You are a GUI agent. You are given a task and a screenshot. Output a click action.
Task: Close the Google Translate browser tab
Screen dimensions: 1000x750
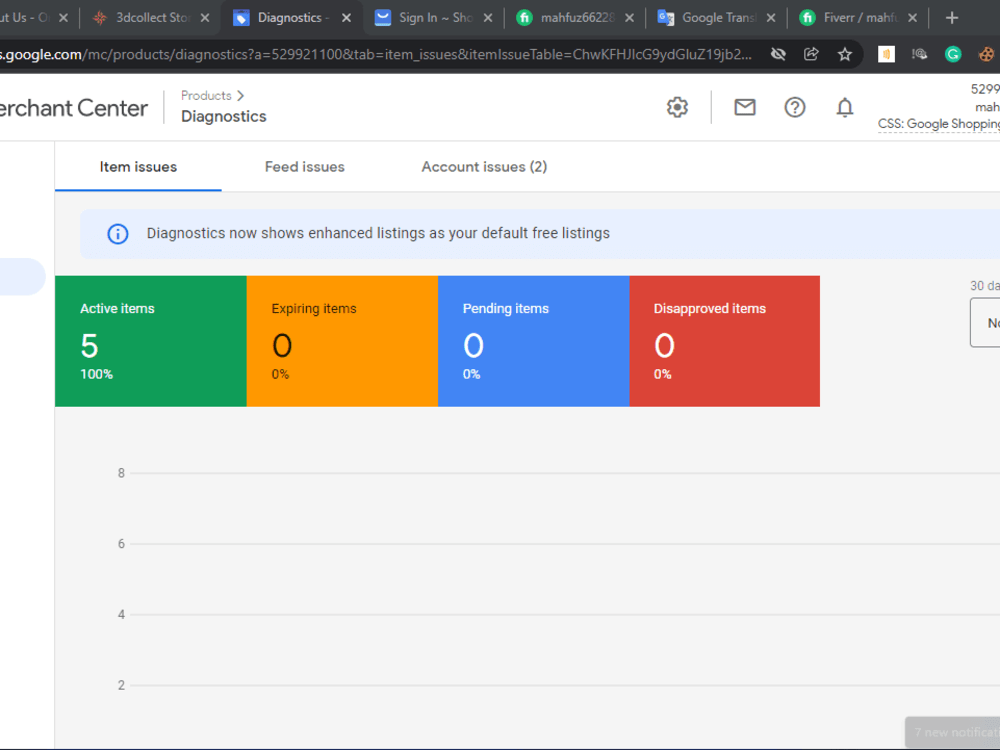(x=771, y=18)
